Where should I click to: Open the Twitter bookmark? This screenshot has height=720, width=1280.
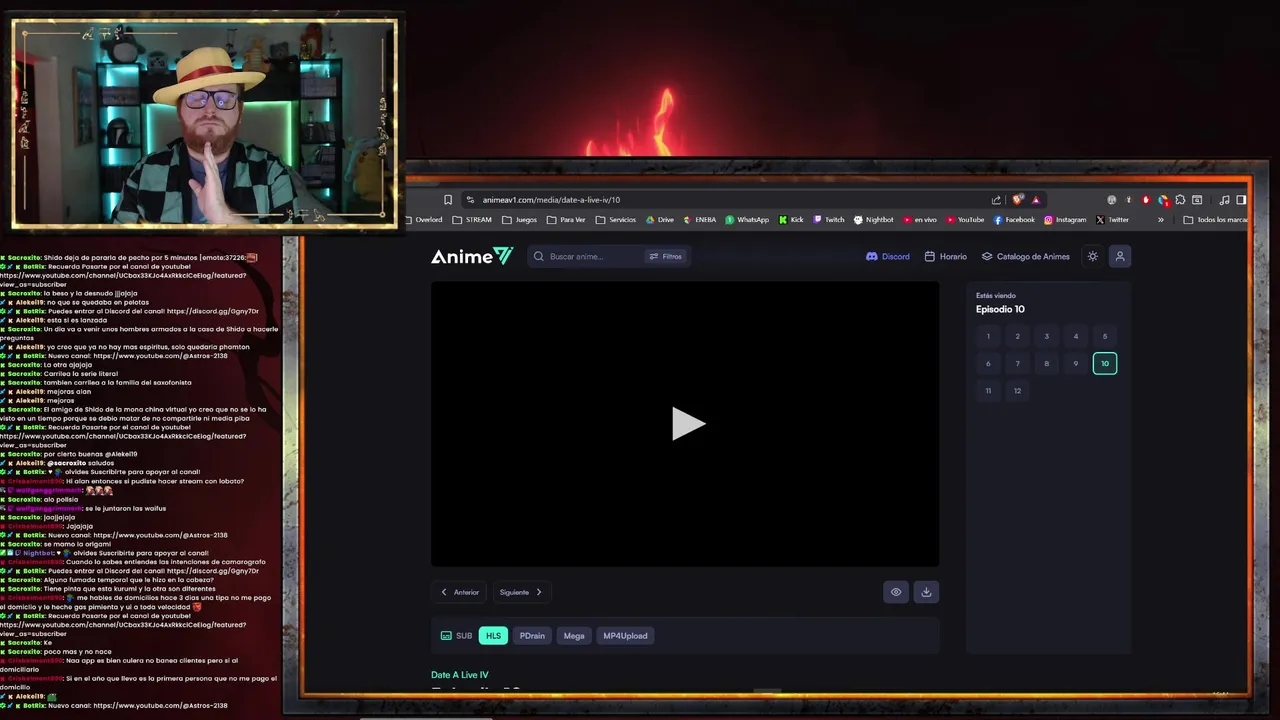click(x=1112, y=220)
